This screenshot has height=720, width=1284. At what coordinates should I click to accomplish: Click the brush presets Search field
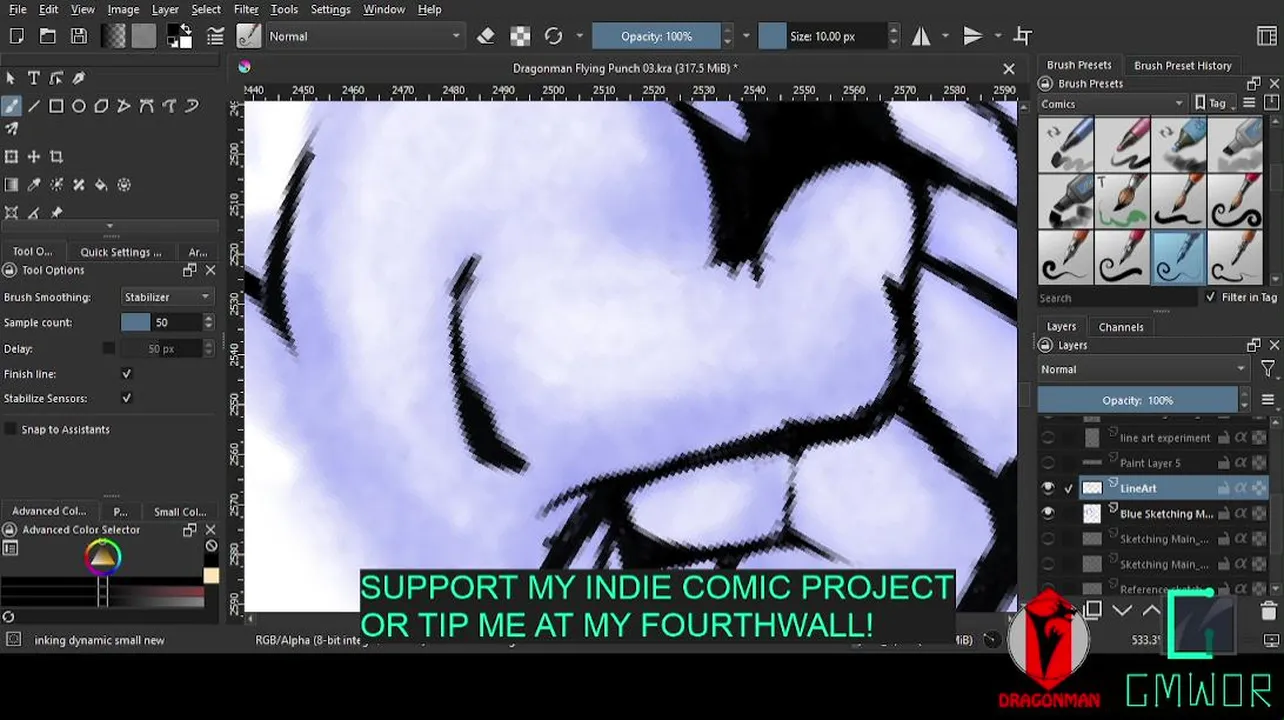(x=1117, y=298)
